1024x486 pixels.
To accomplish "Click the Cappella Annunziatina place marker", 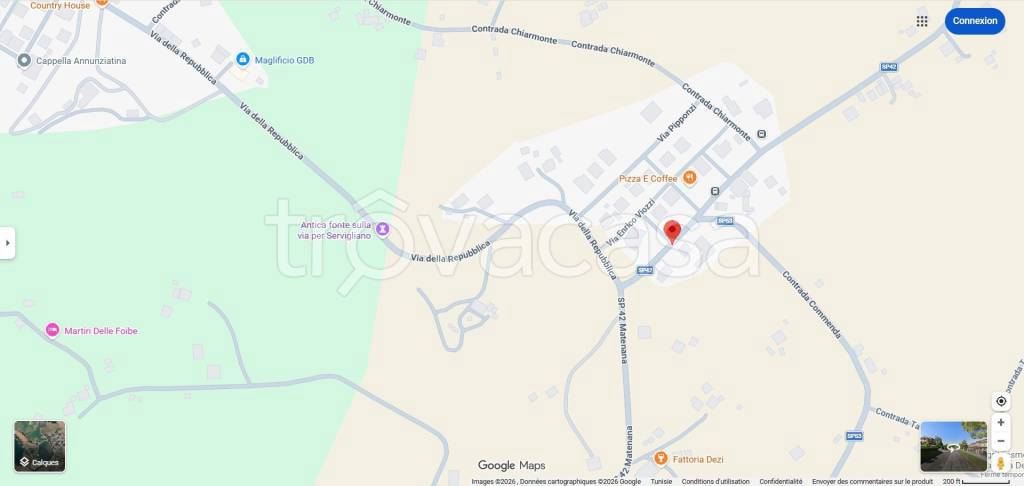I will (24, 60).
